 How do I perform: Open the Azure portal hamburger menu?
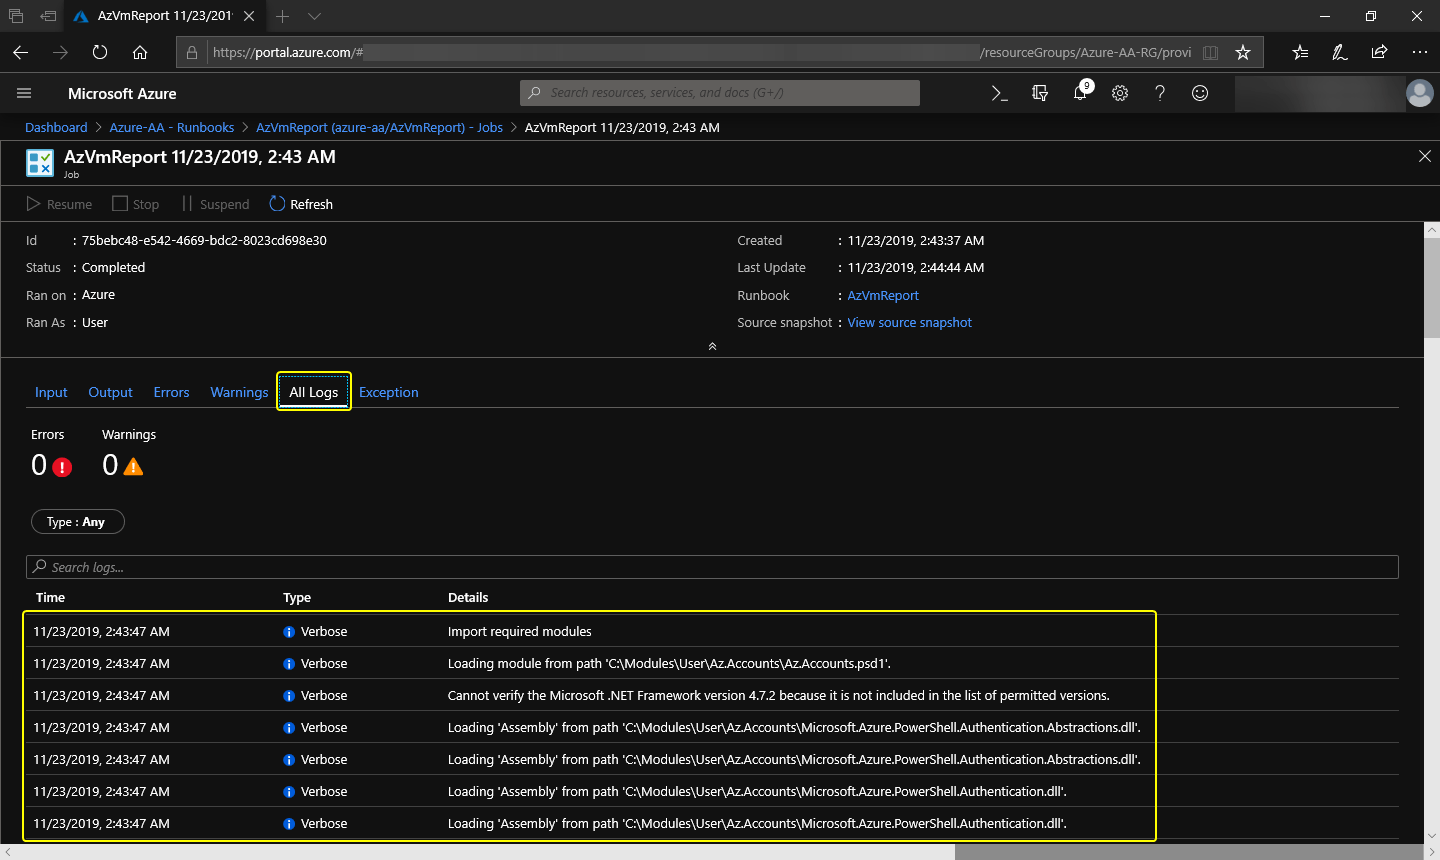pos(24,93)
